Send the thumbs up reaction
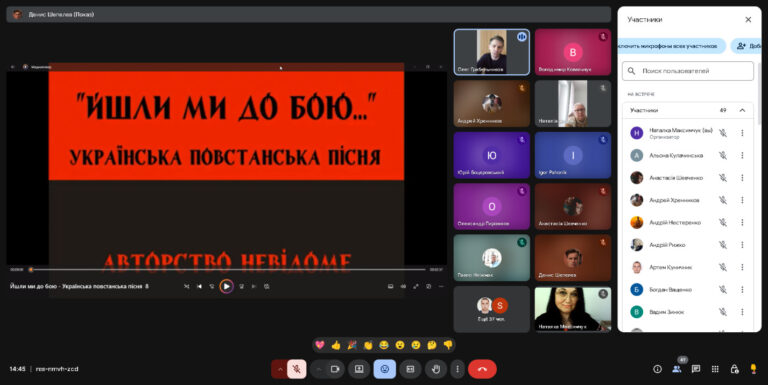 336,345
